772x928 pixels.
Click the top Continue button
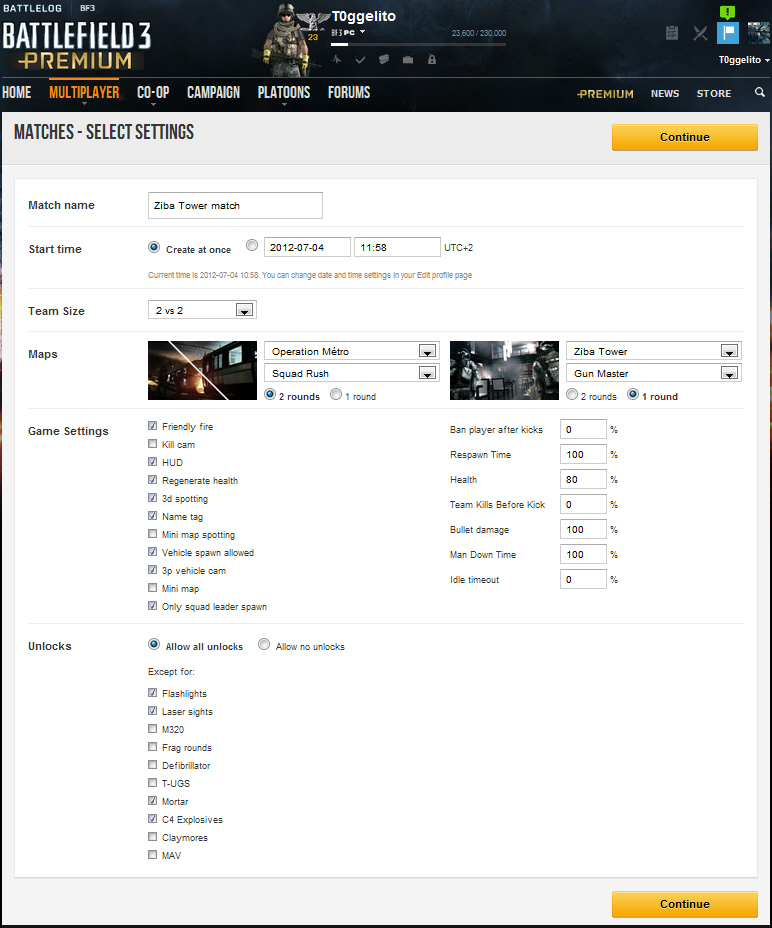[x=684, y=137]
